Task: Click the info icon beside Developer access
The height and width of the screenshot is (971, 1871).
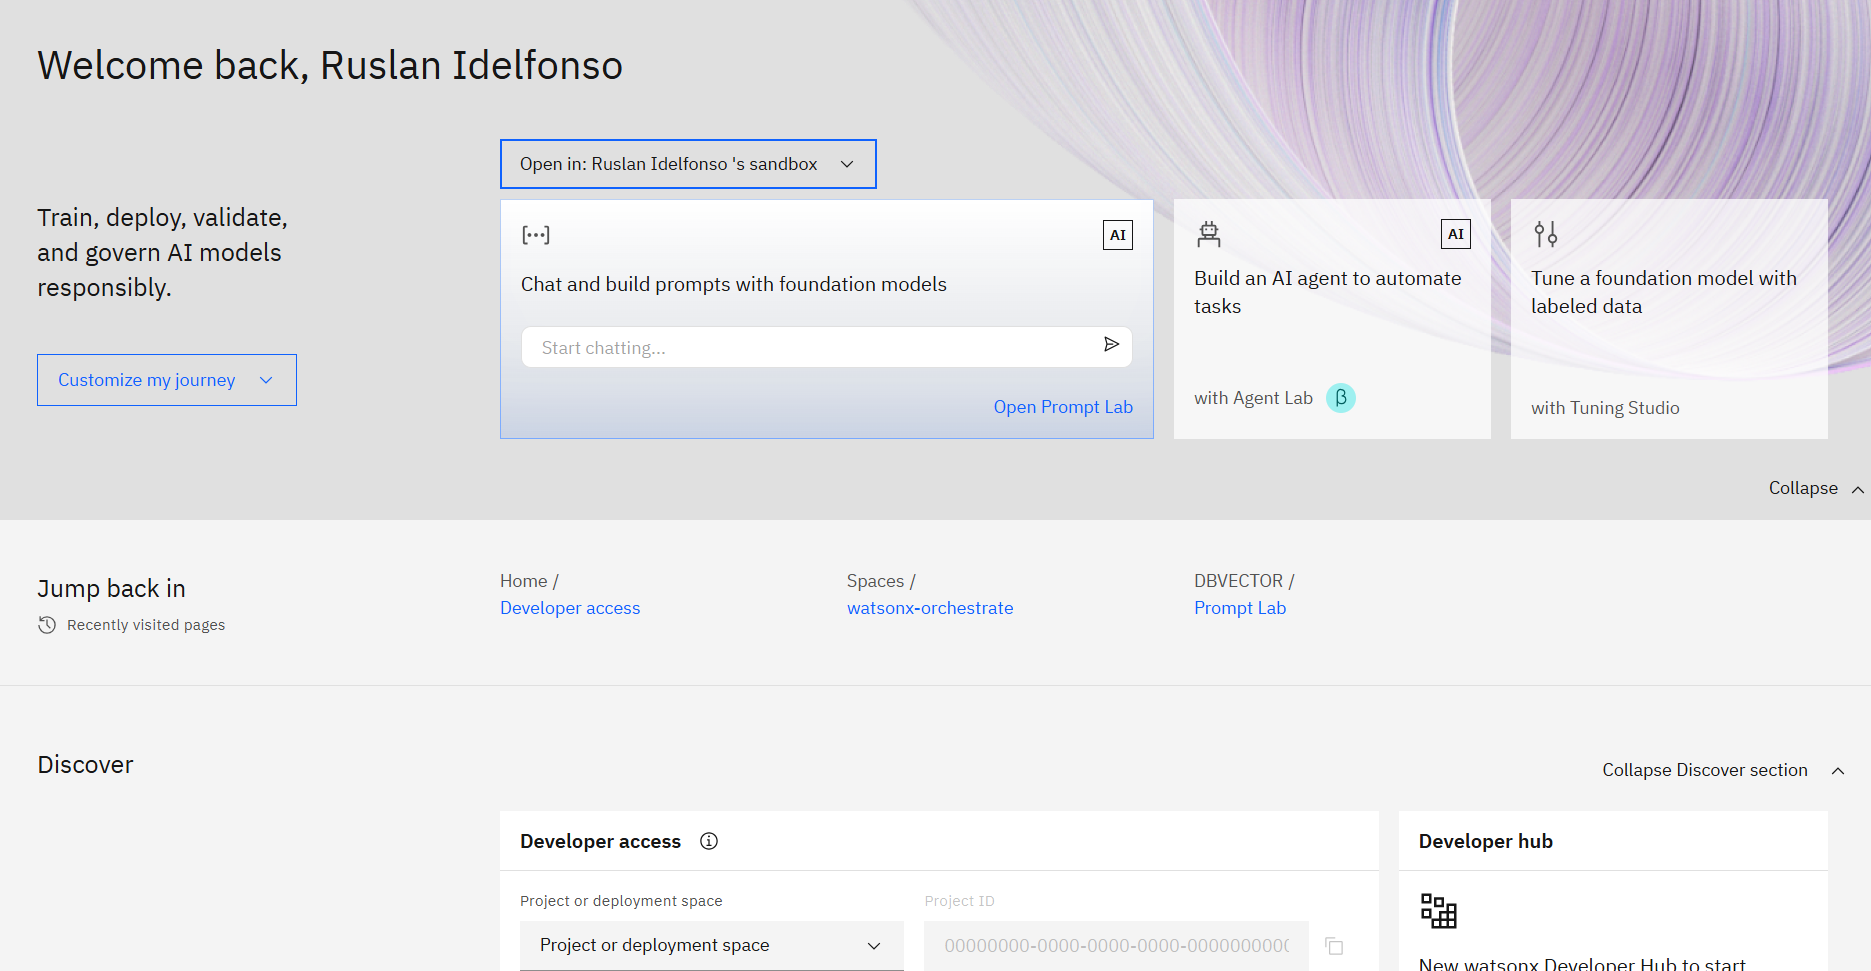Action: 709,841
